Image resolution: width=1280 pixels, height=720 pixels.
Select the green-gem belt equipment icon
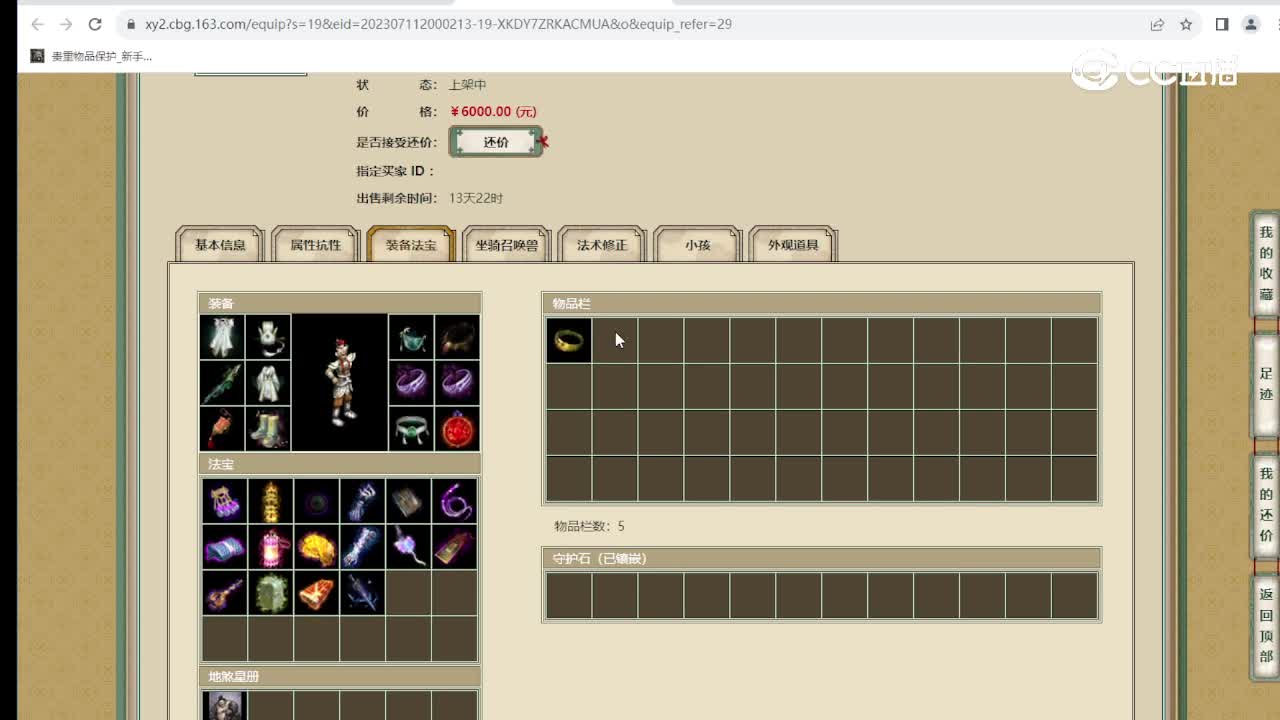coord(411,429)
